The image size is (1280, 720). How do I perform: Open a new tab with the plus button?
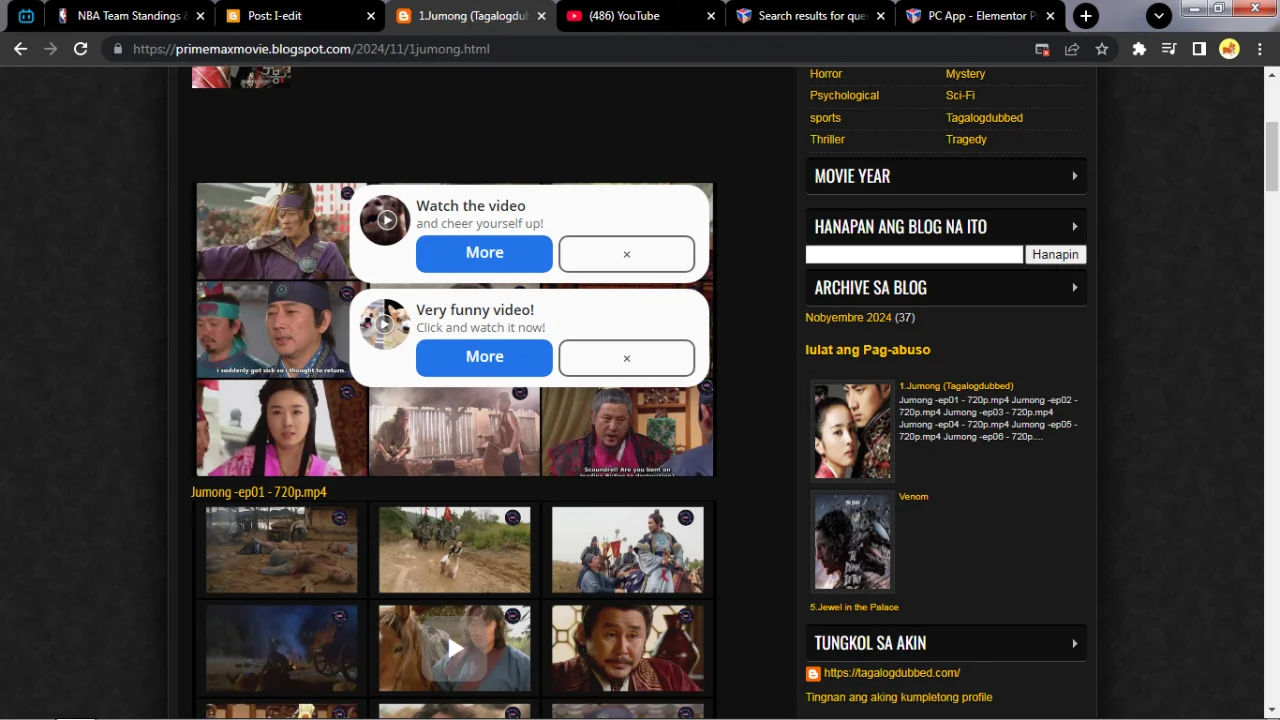pyautogui.click(x=1086, y=16)
